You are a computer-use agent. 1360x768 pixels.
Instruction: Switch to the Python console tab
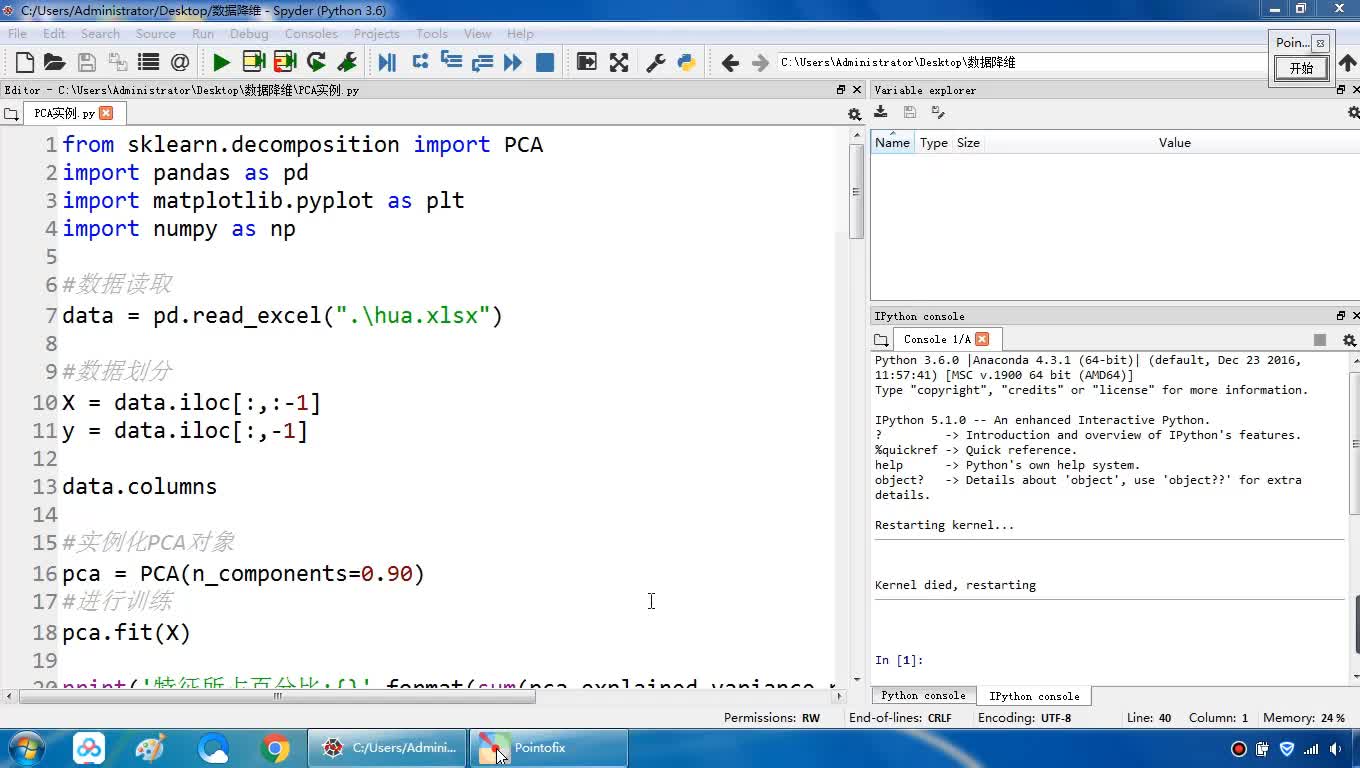(x=923, y=696)
